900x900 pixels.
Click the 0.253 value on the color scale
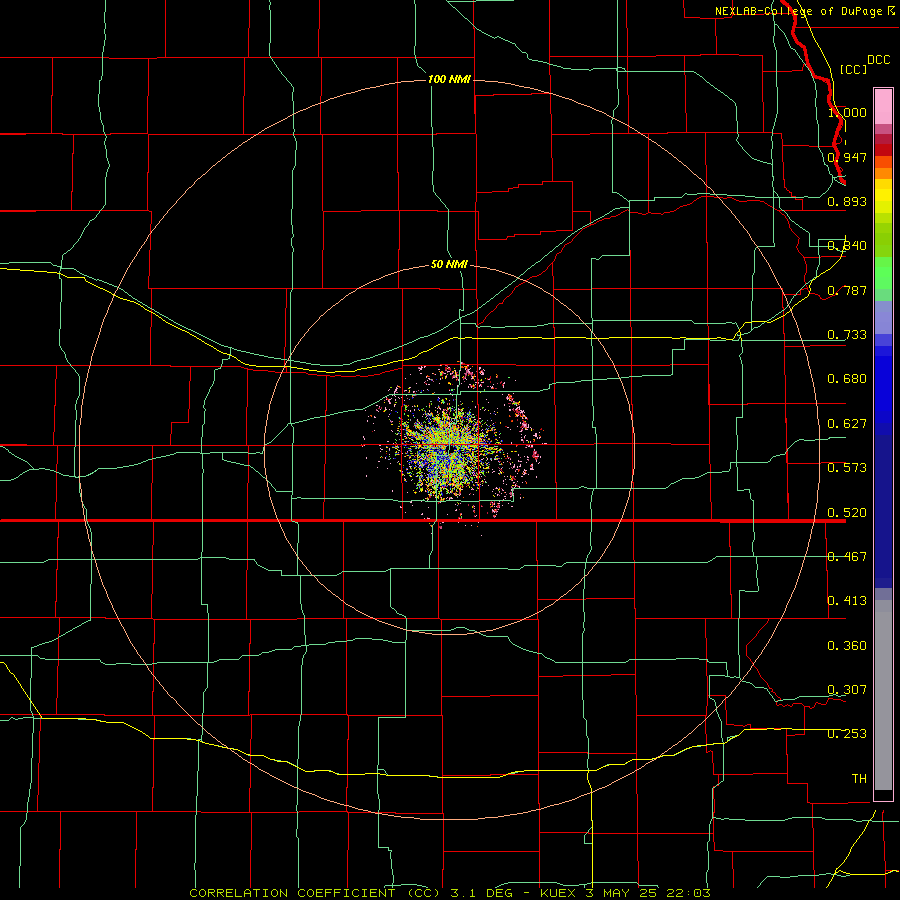tap(847, 734)
